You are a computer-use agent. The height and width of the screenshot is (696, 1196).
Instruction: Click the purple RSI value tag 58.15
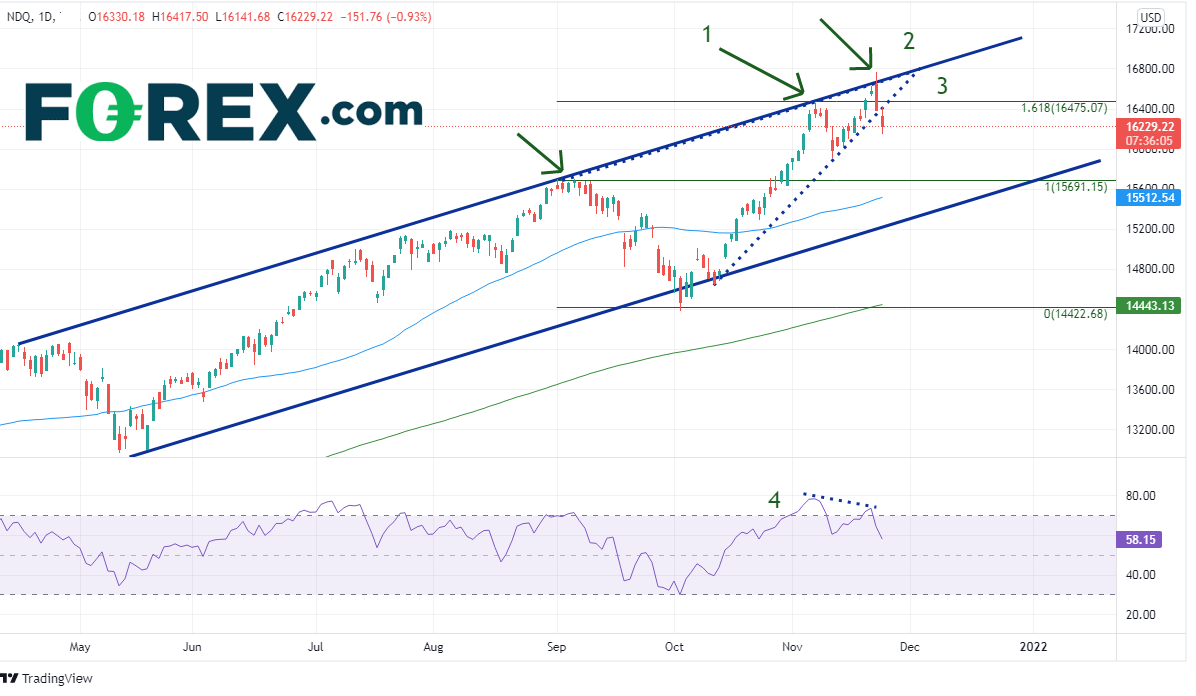point(1137,539)
